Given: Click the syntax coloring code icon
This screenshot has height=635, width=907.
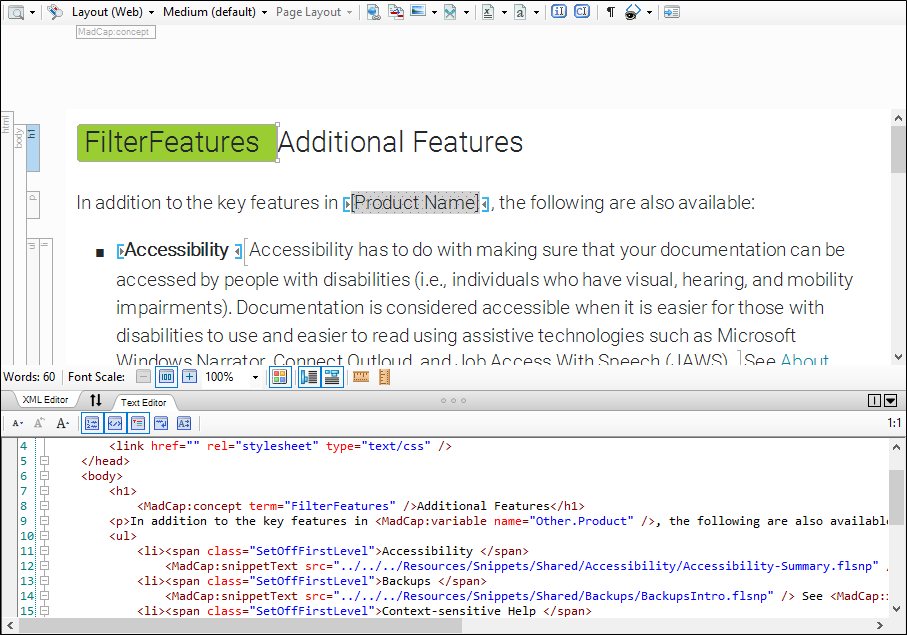Looking at the screenshot, I should click(115, 423).
